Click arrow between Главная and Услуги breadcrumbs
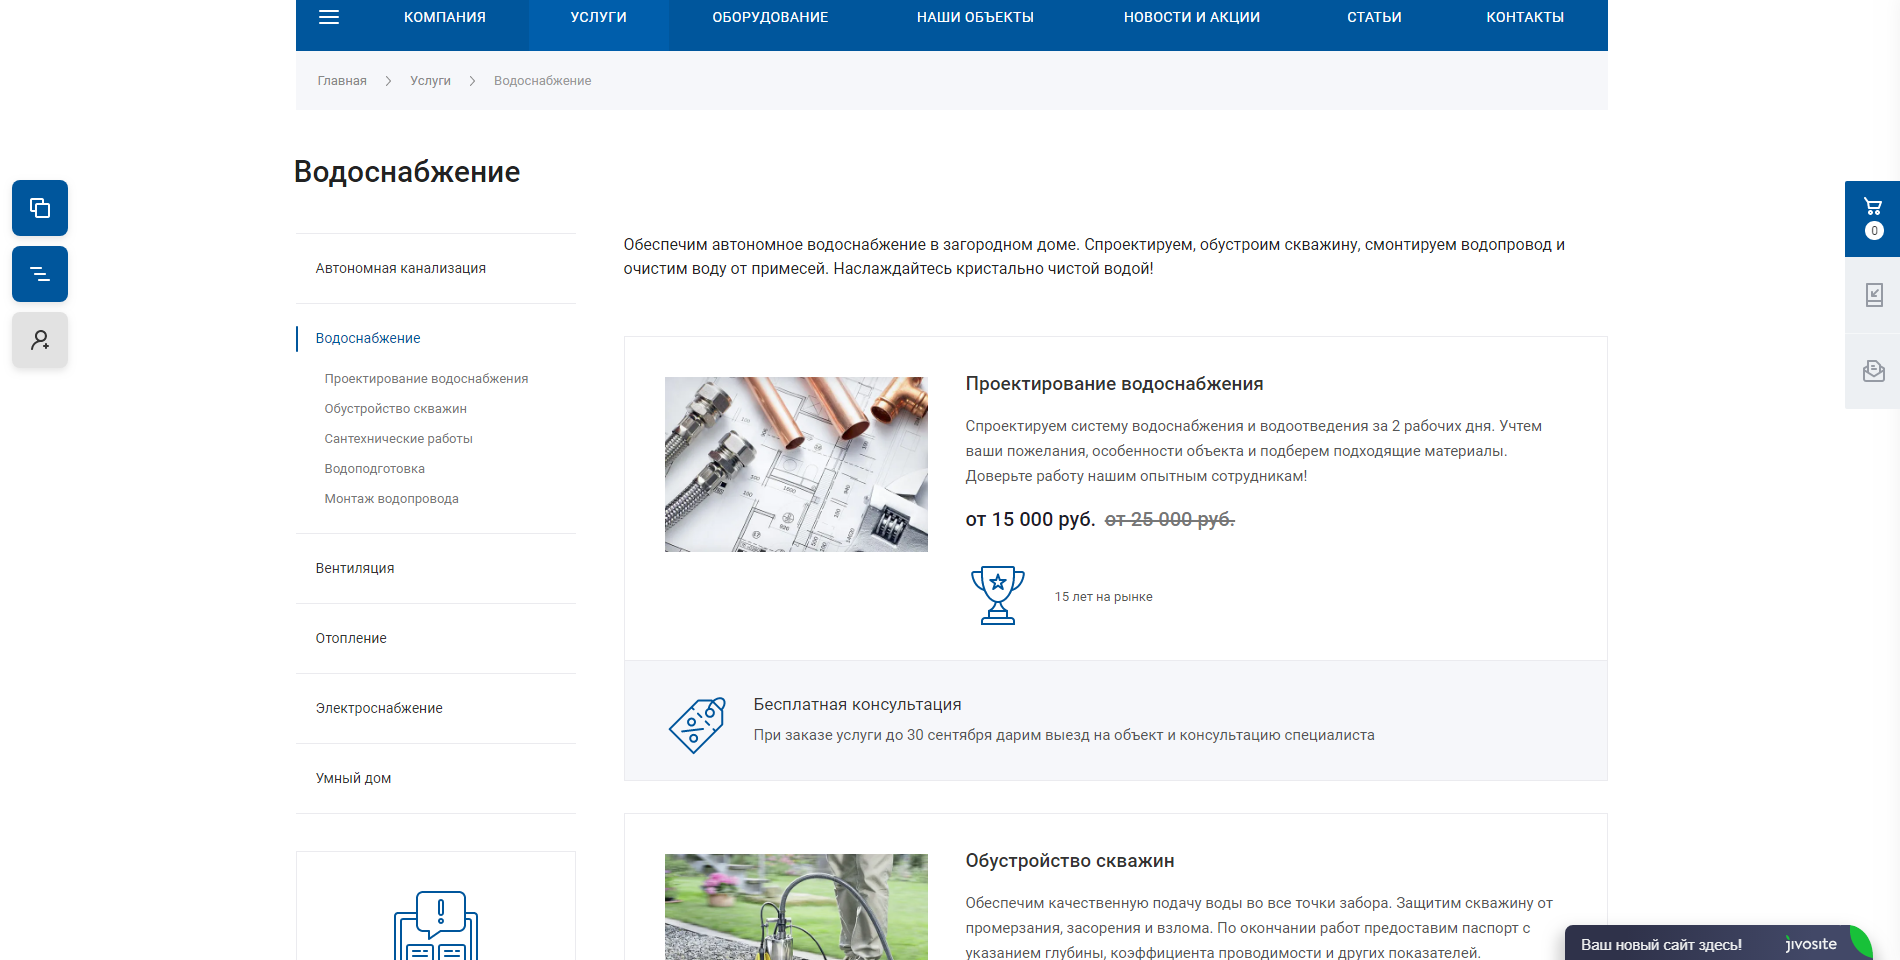The width and height of the screenshot is (1900, 960). click(x=388, y=81)
